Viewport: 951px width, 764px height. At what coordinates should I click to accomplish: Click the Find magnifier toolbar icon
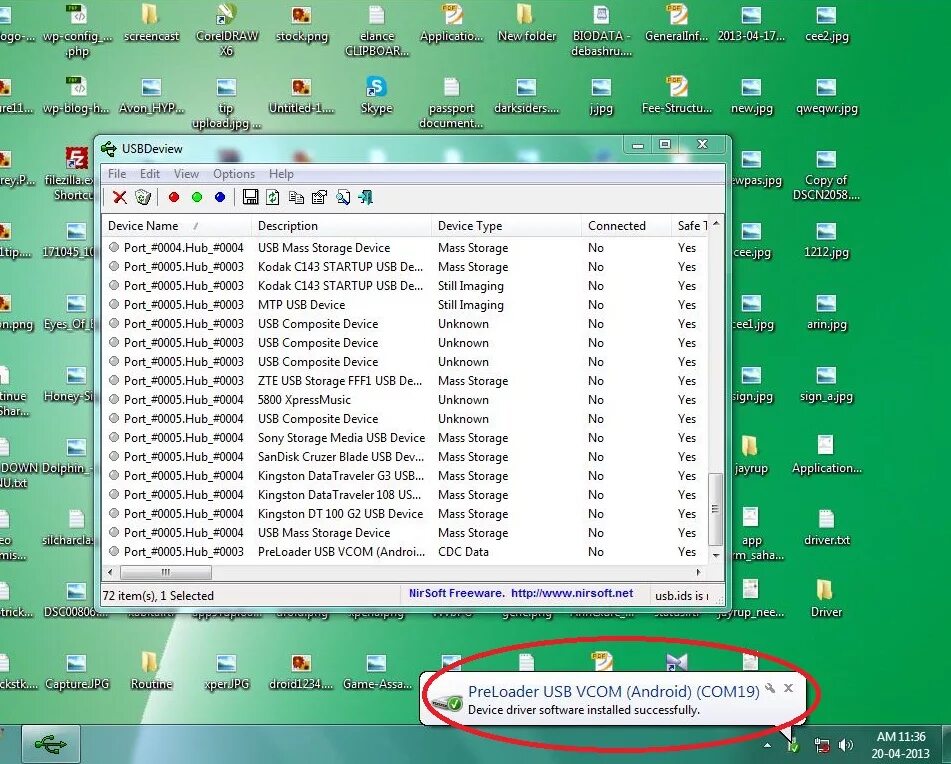343,197
